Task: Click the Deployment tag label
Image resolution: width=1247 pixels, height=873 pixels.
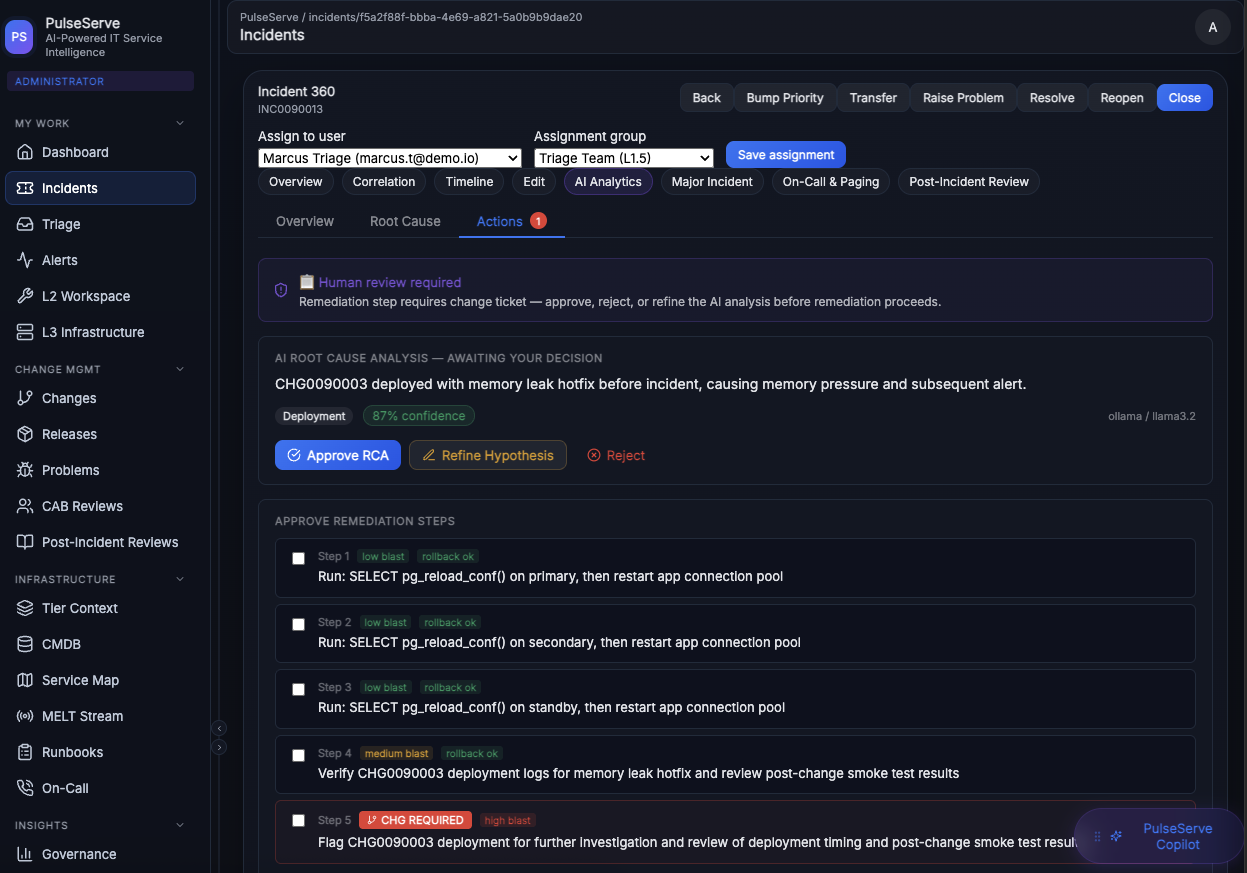Action: pos(314,416)
